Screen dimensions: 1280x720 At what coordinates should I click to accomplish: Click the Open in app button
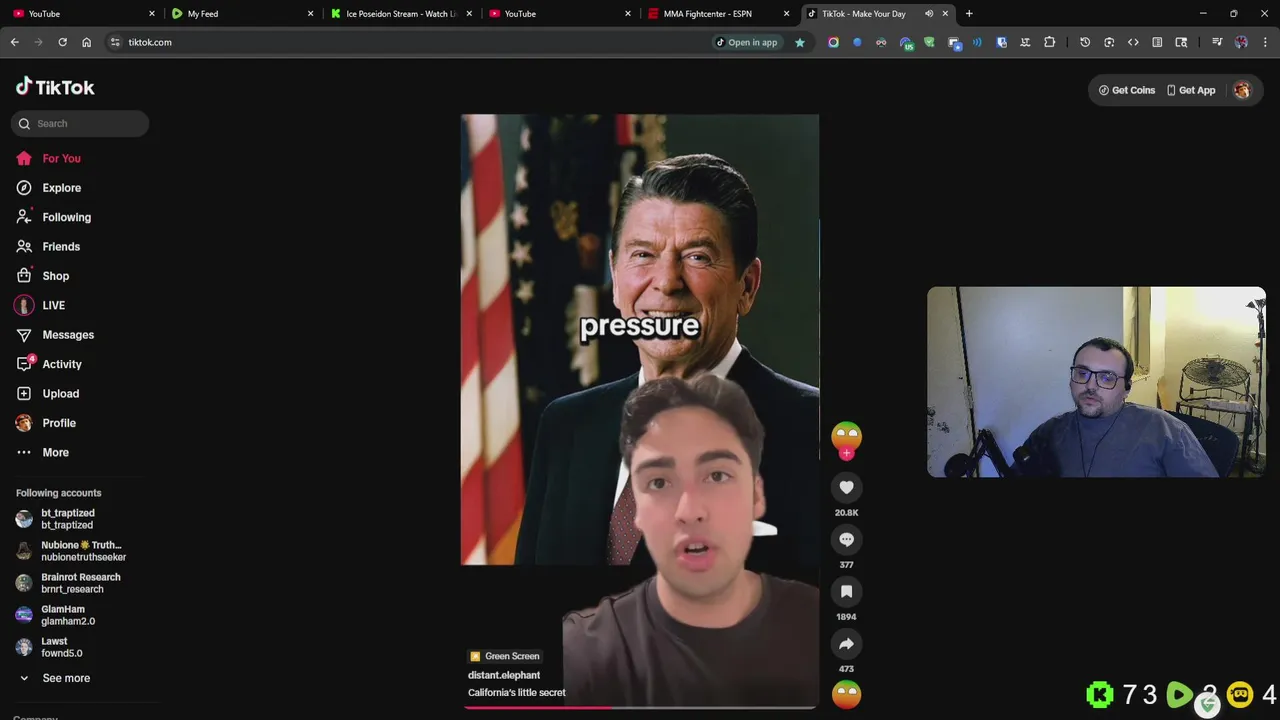click(746, 42)
